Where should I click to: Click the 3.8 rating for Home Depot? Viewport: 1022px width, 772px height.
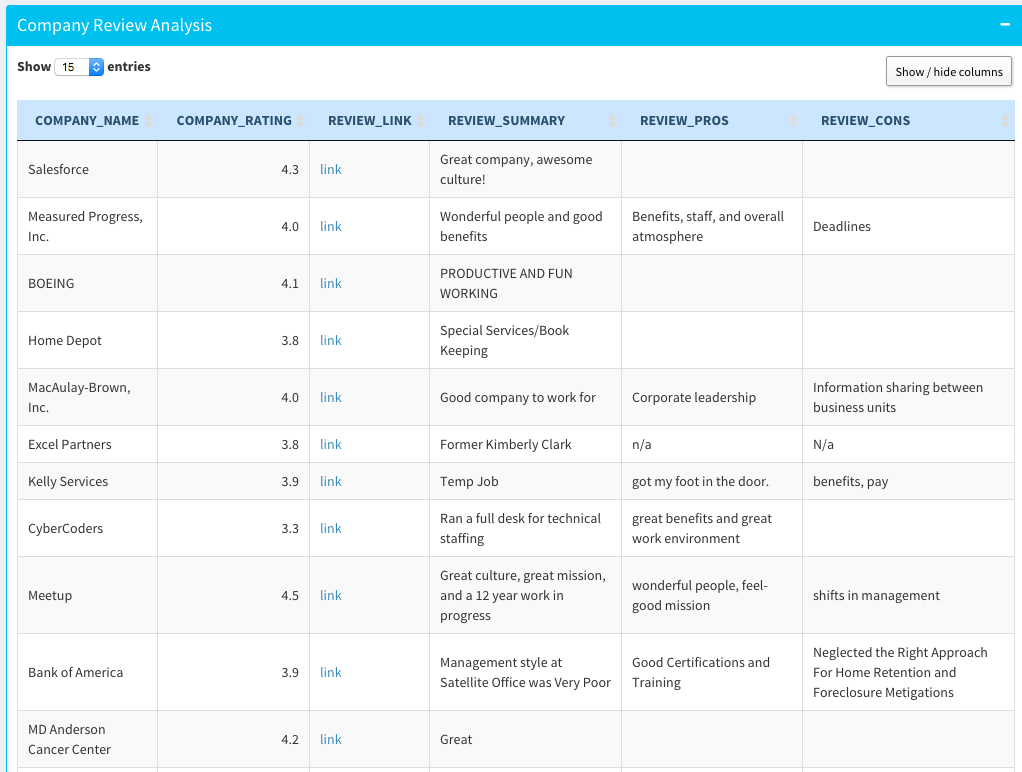point(290,340)
